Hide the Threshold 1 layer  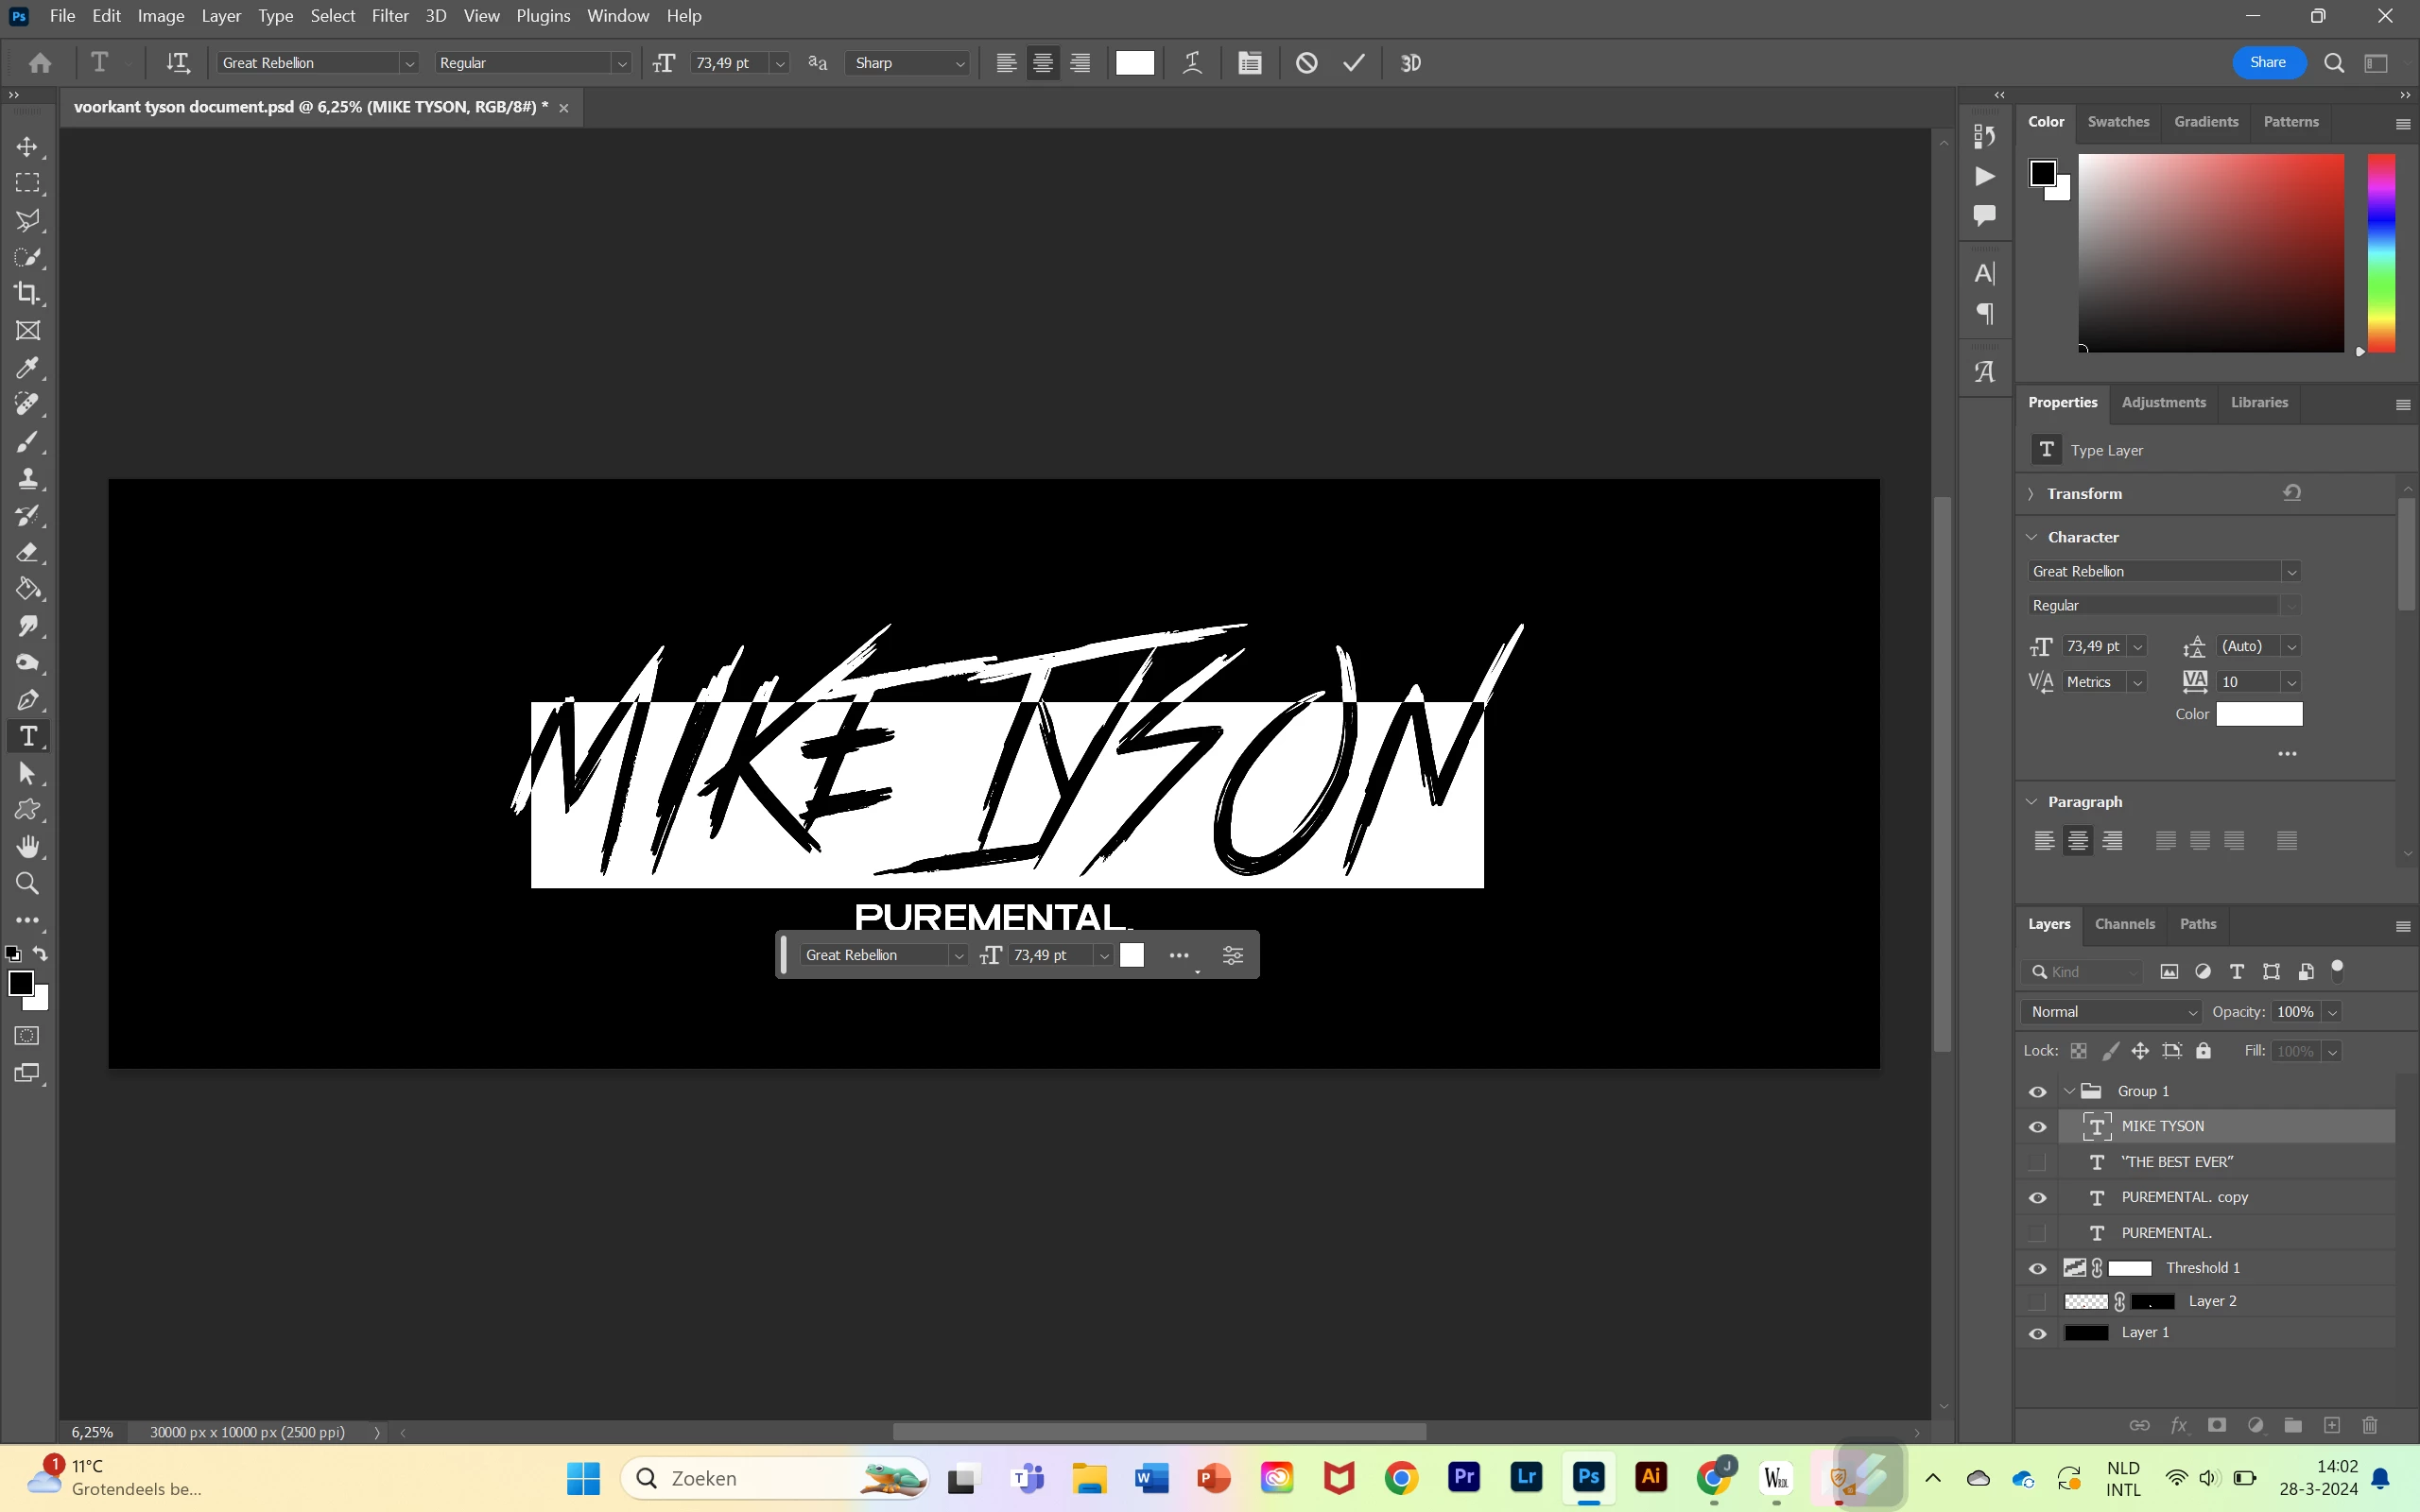2037,1268
